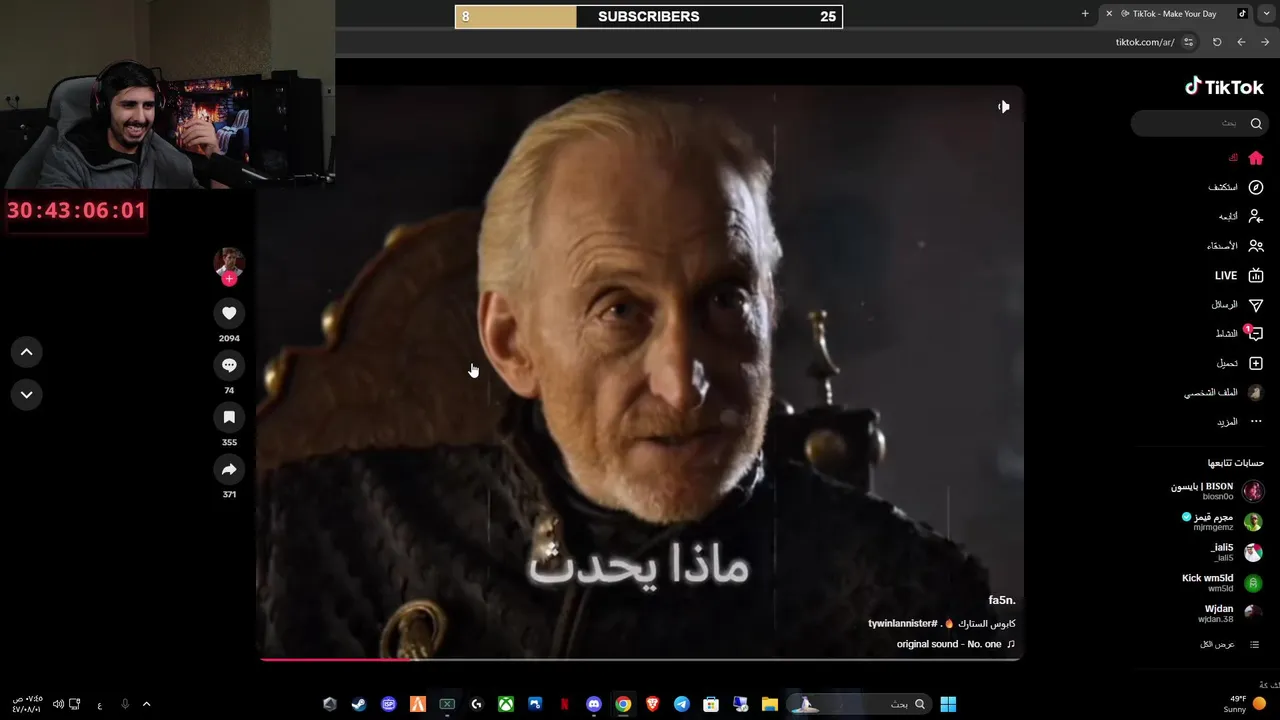
Task: Open a new browser tab with plus
Action: pos(1085,14)
